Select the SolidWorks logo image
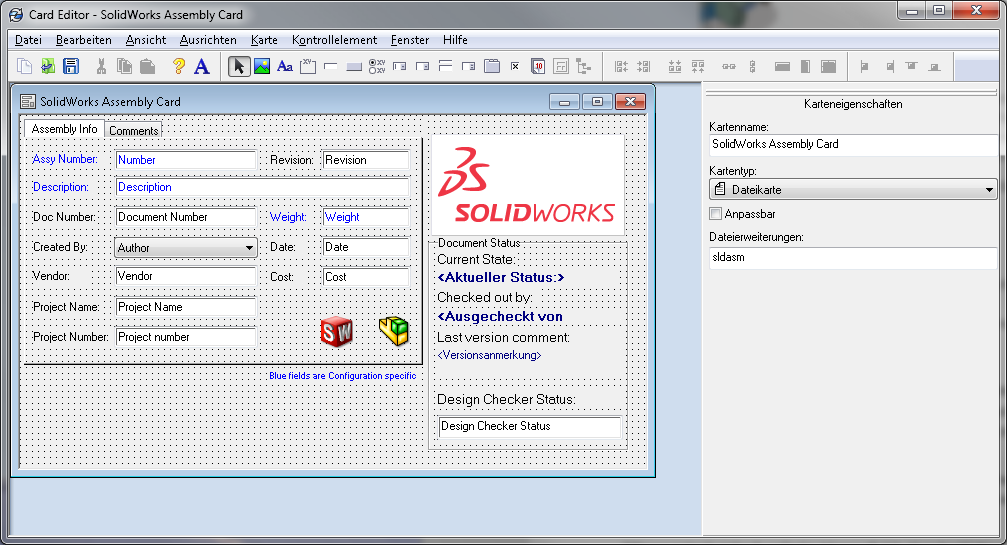Viewport: 1007px width, 545px height. [x=528, y=185]
